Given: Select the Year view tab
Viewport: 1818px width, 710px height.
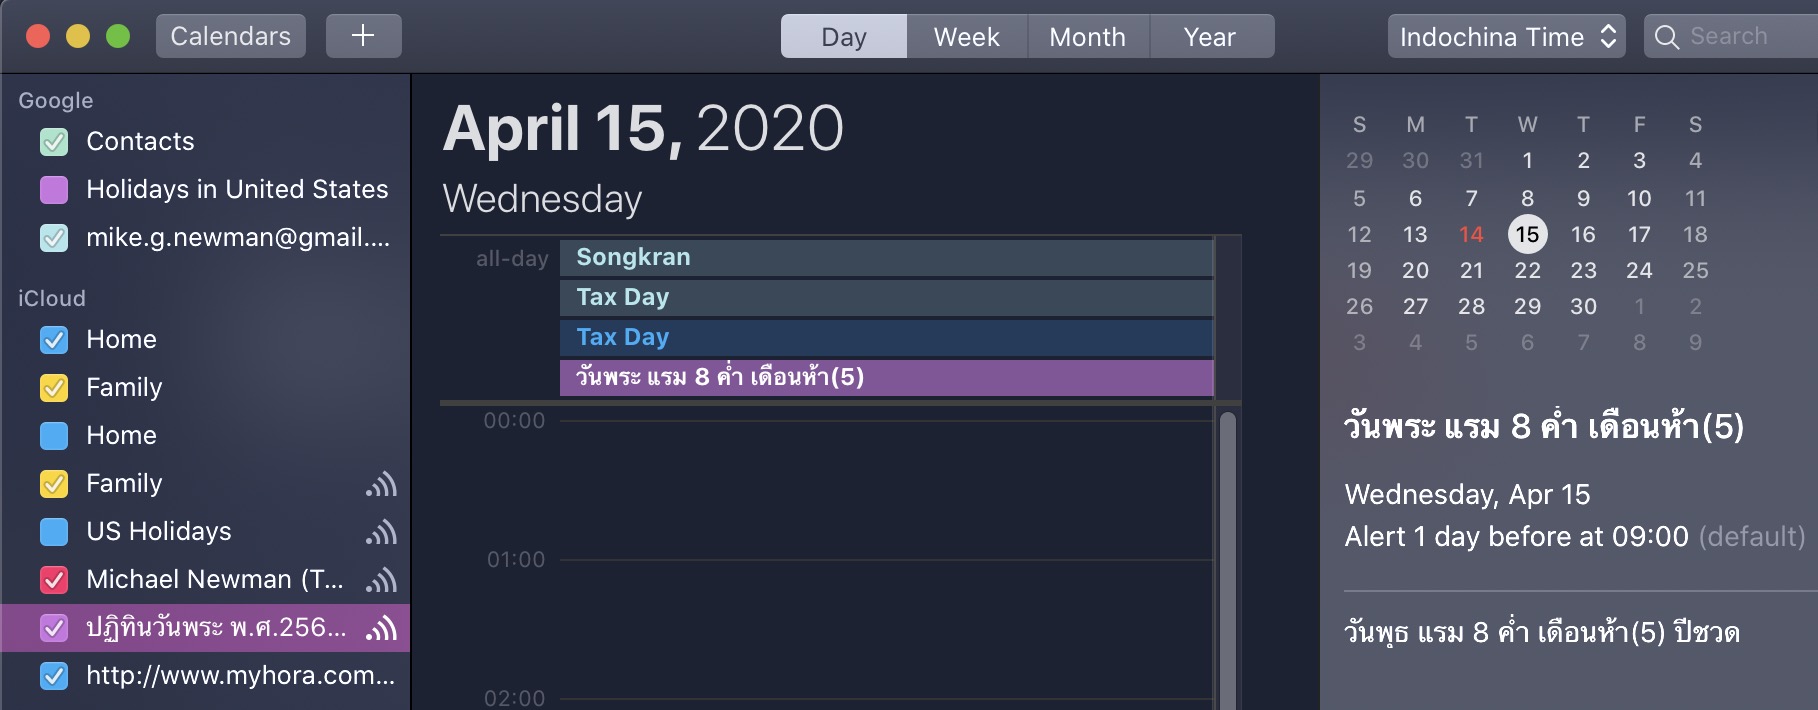Looking at the screenshot, I should [1211, 37].
